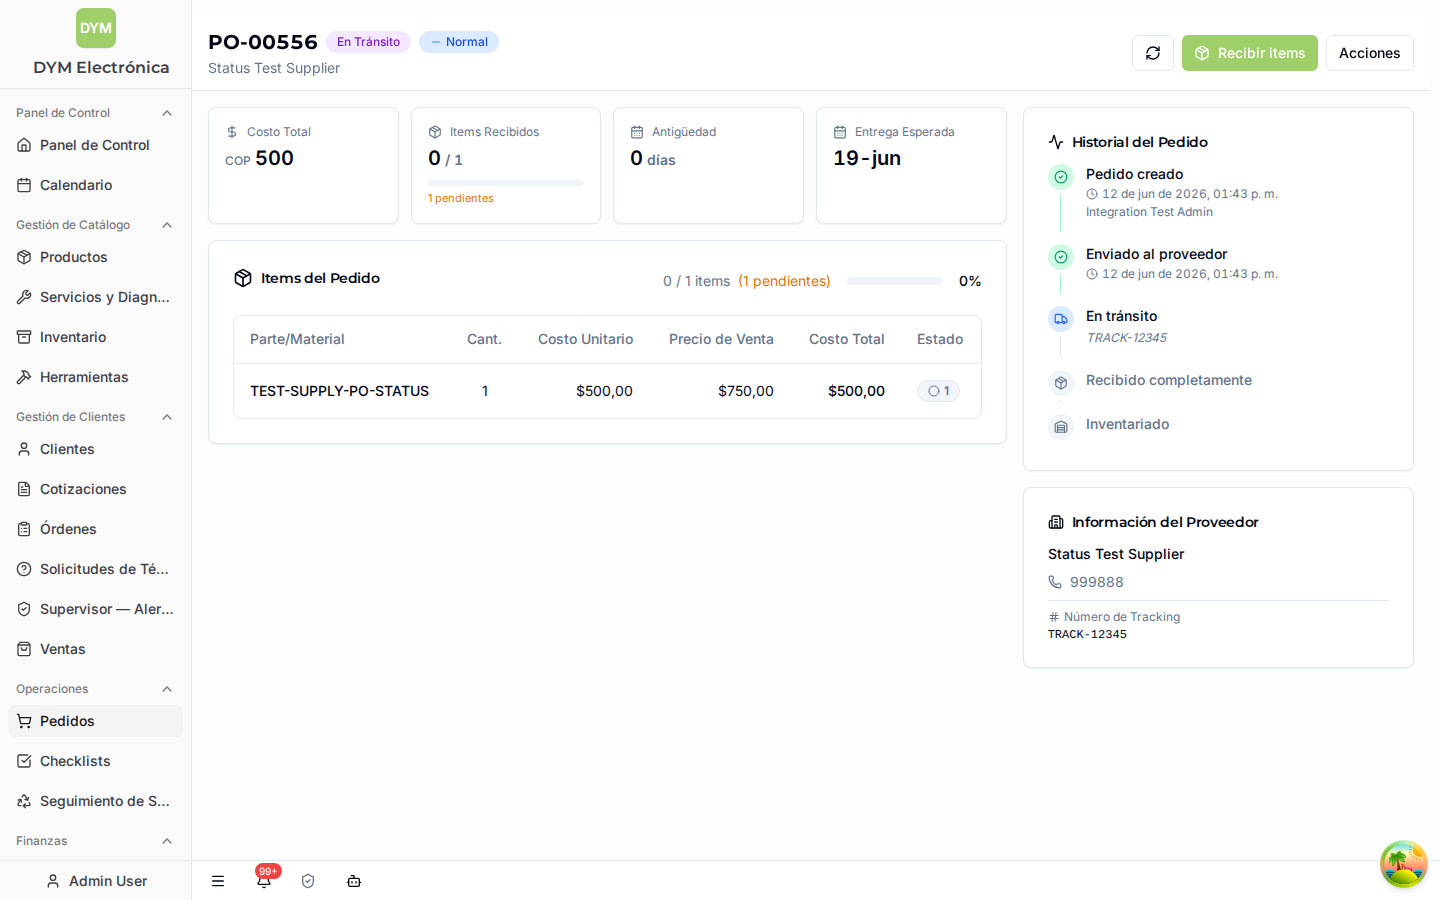Viewport: 1440px width, 900px height.
Task: Click the DYM logo
Action: 96,28
